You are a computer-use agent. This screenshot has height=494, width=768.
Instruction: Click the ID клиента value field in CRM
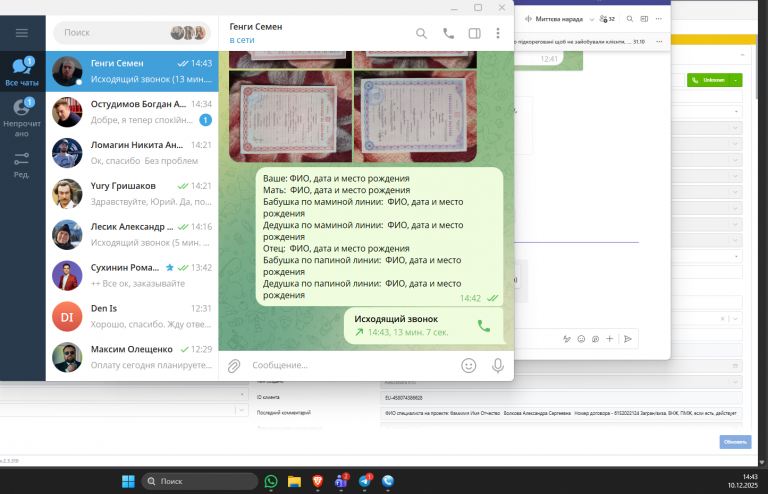(561, 398)
